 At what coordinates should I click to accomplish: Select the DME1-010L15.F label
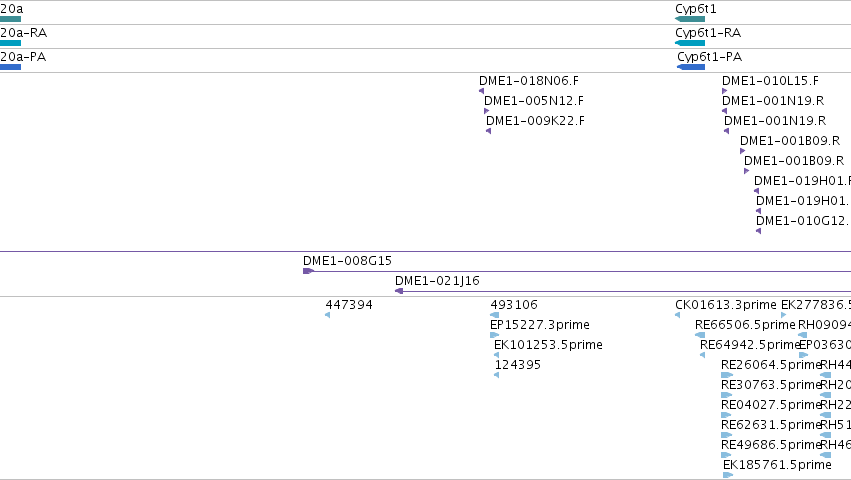coord(770,81)
